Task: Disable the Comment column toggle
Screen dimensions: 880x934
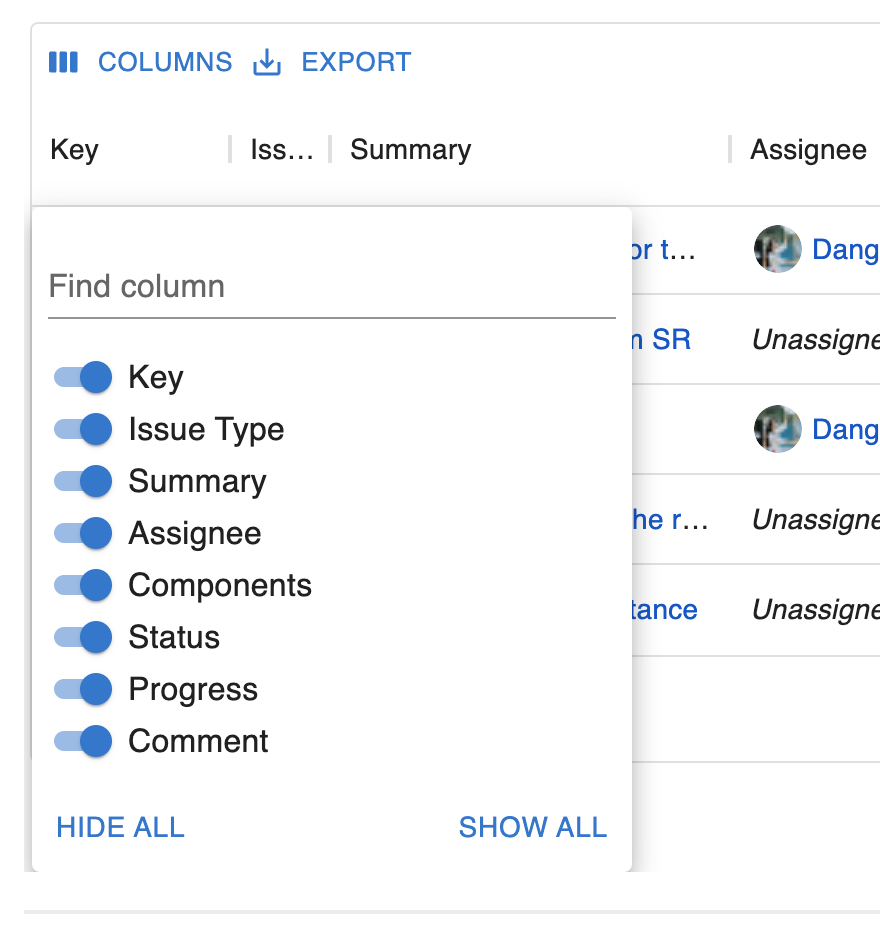Action: click(83, 741)
